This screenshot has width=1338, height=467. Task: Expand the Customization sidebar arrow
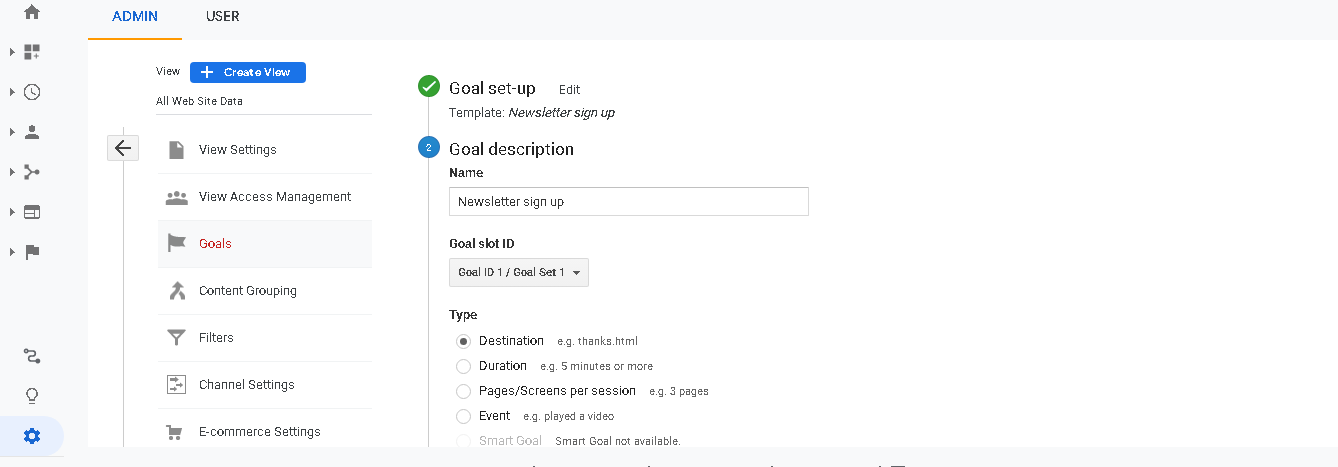12,52
